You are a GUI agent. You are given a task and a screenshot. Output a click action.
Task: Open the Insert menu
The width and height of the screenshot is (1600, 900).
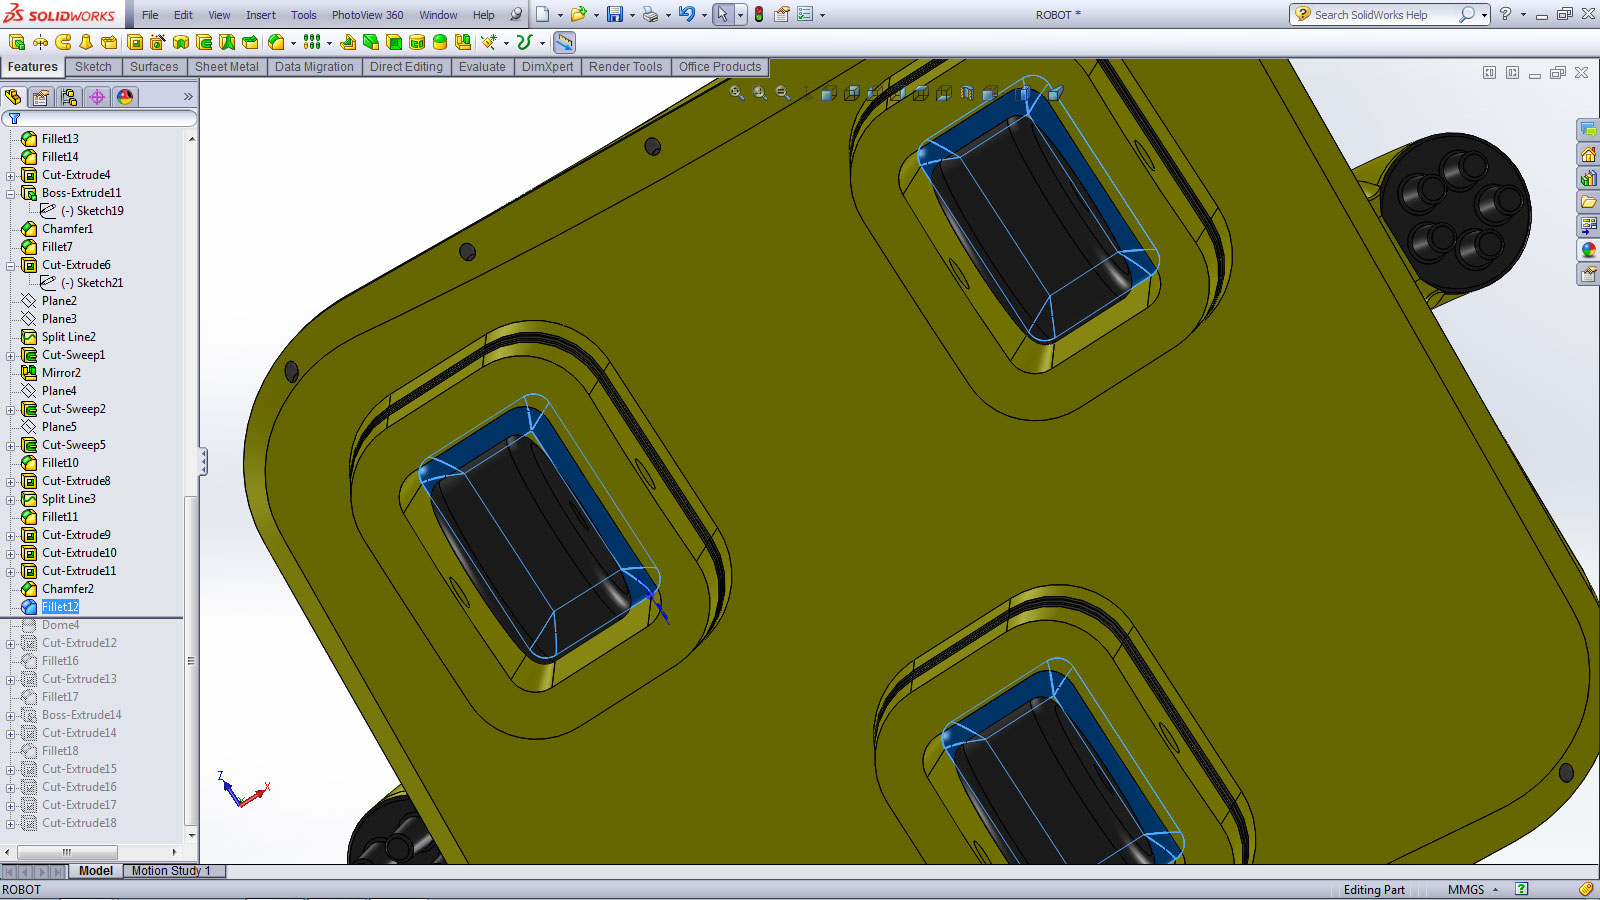pyautogui.click(x=261, y=15)
